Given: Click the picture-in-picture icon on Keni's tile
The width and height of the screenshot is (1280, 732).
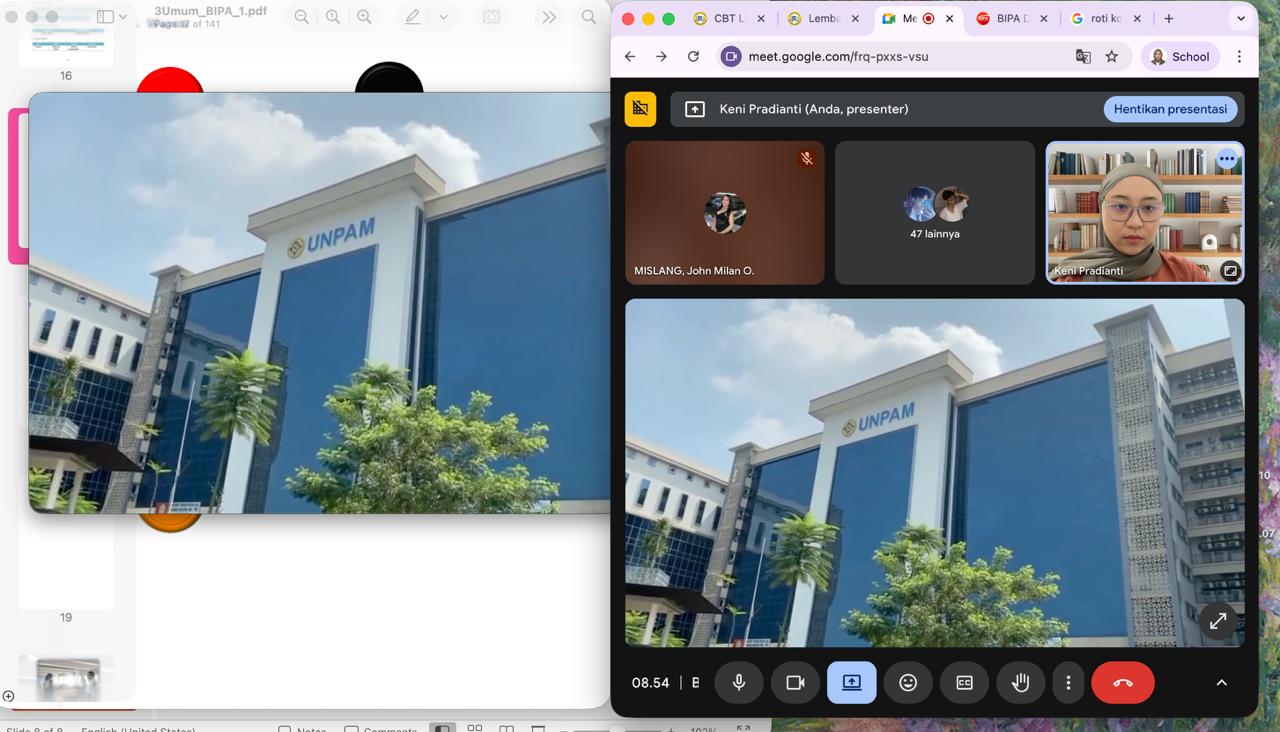Looking at the screenshot, I should (1230, 271).
